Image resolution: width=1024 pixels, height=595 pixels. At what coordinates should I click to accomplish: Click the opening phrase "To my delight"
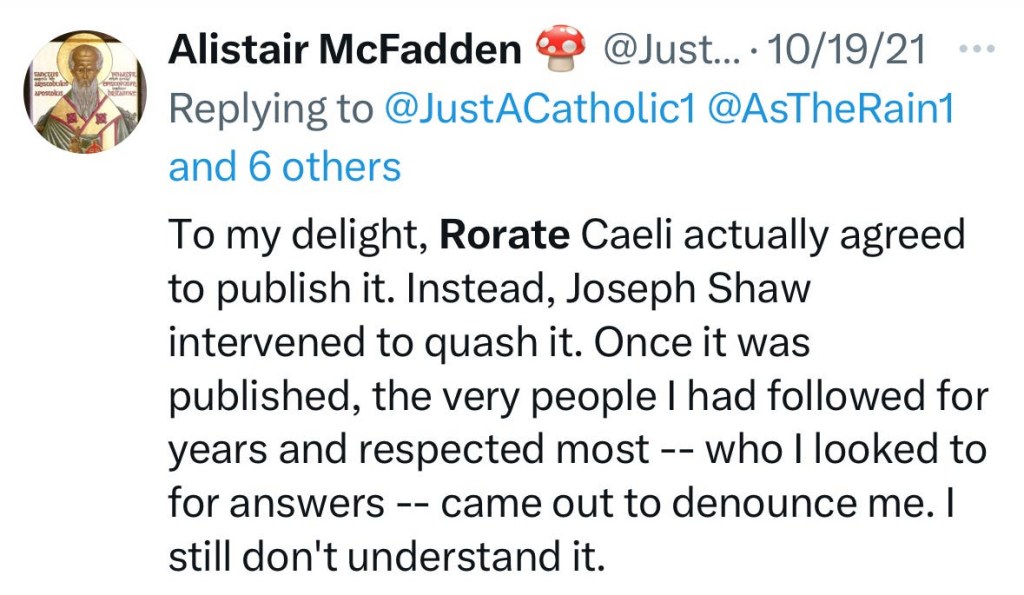[297, 235]
